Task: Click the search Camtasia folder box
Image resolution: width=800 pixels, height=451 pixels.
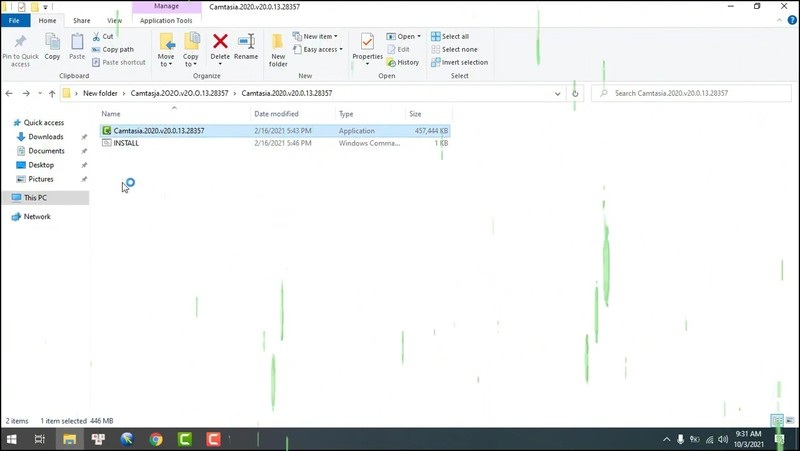Action: (691, 93)
